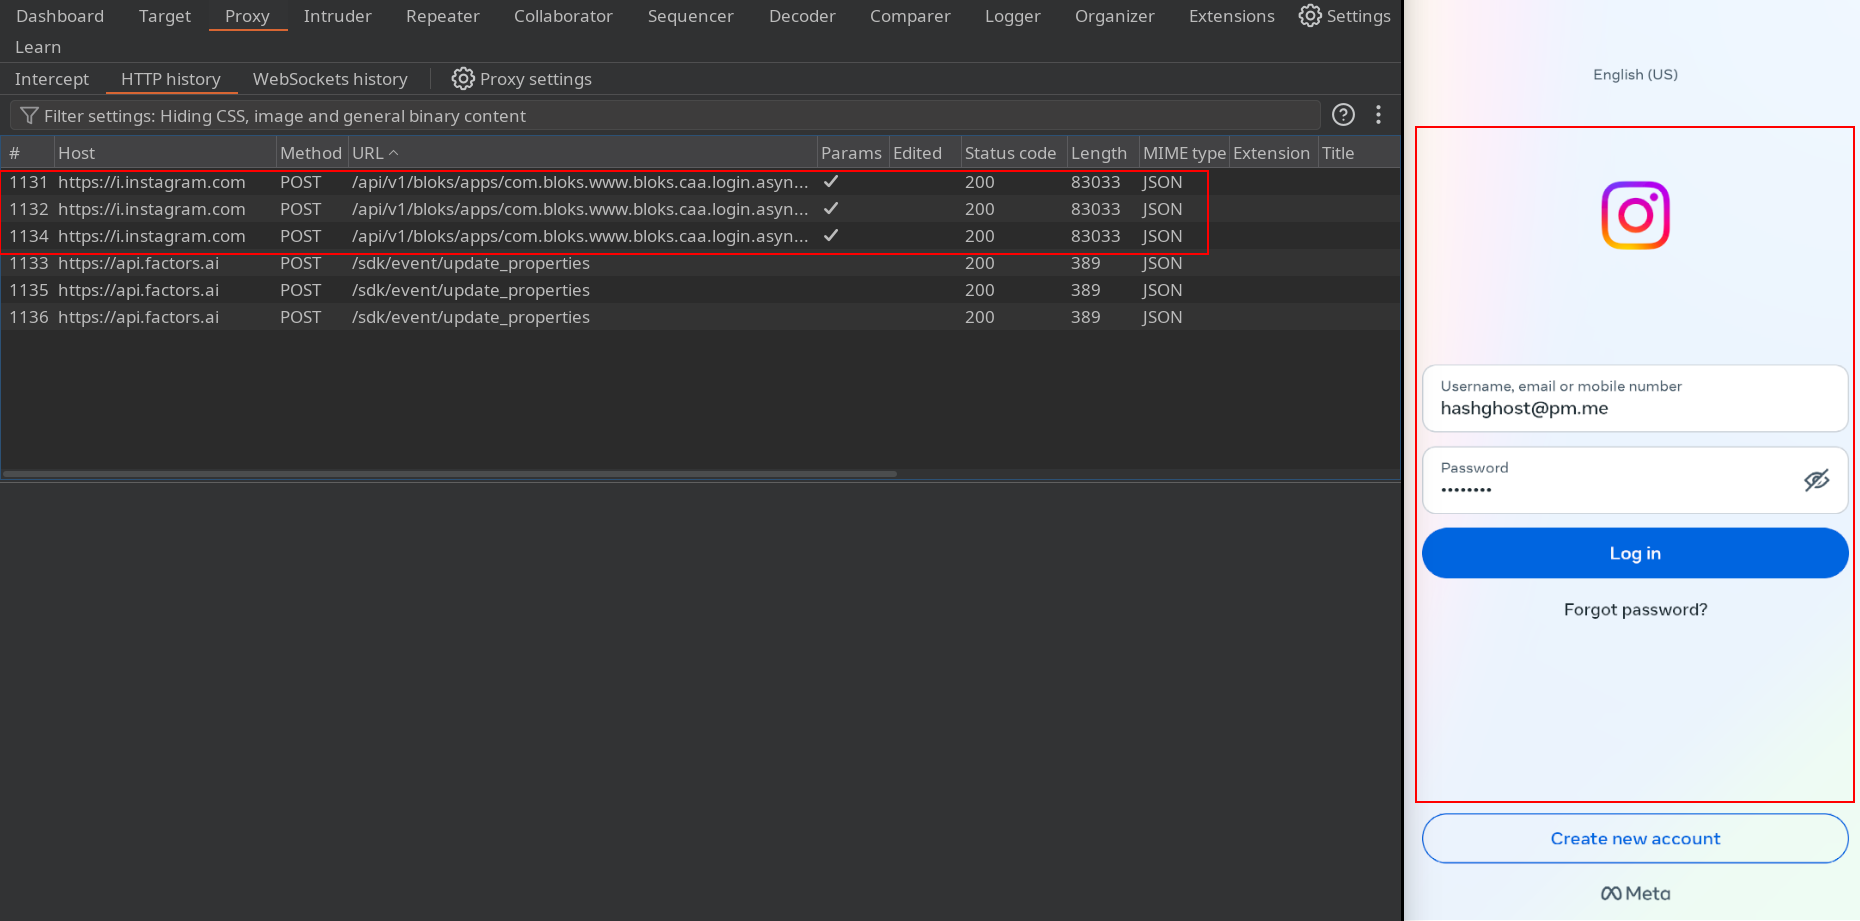Click the Meta logo at bottom
The width and height of the screenshot is (1860, 921).
[1635, 893]
